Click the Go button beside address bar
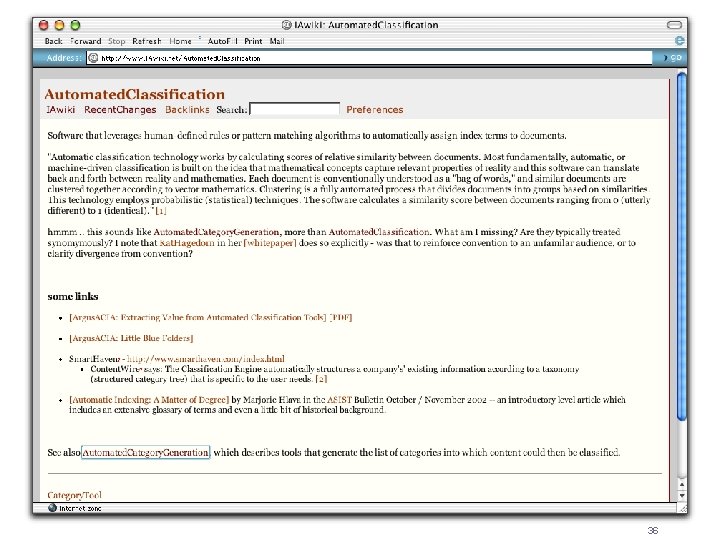 pyautogui.click(x=673, y=58)
